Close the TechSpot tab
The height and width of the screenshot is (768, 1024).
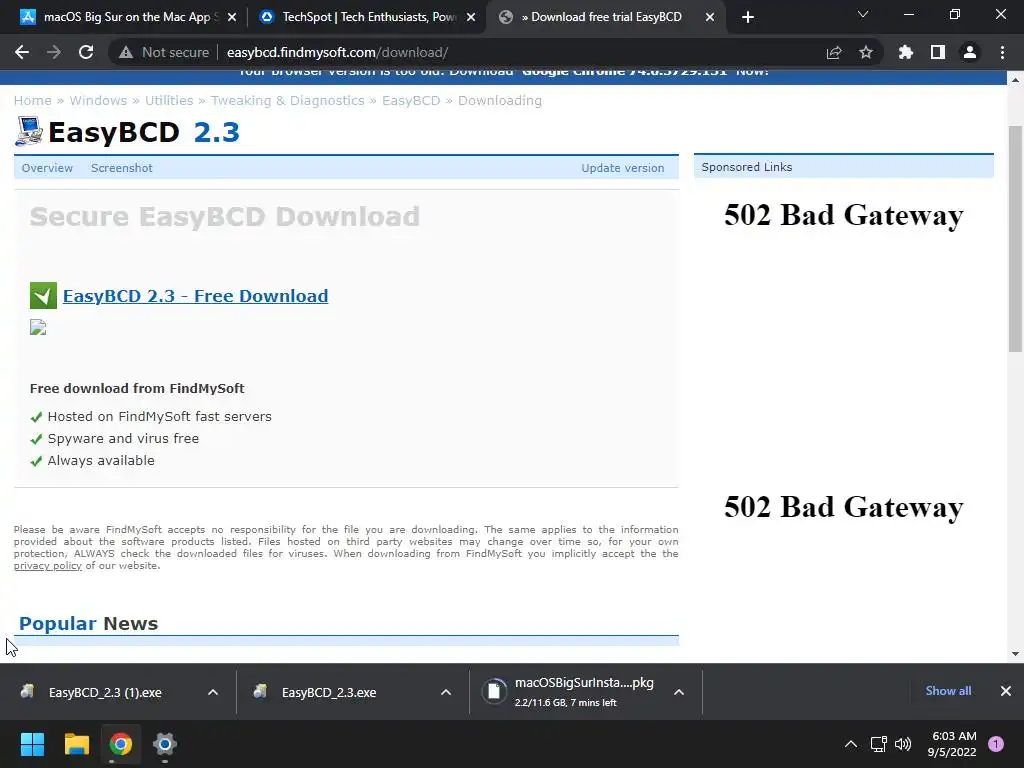(471, 17)
